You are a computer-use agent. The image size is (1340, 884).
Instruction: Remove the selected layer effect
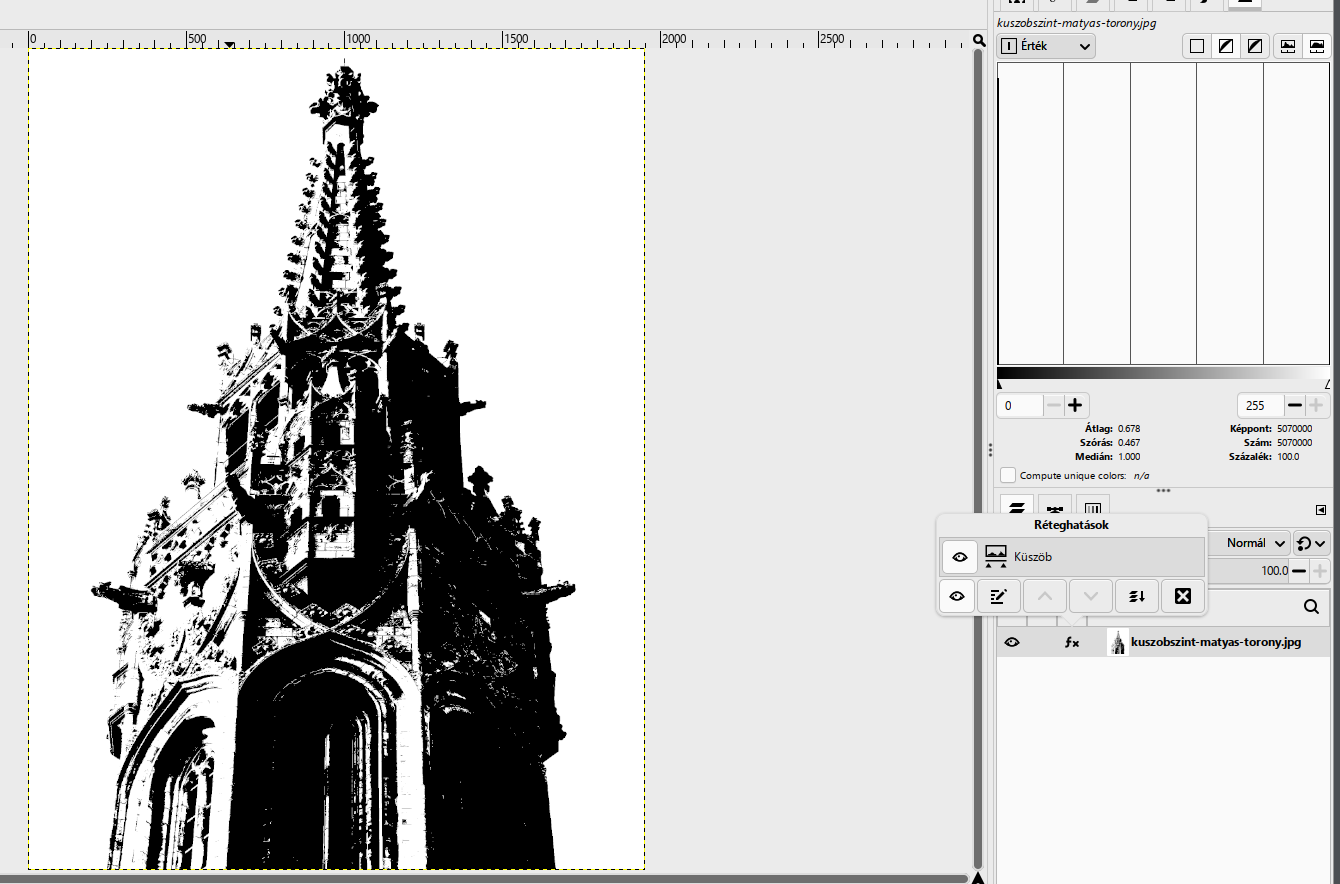pos(1183,596)
